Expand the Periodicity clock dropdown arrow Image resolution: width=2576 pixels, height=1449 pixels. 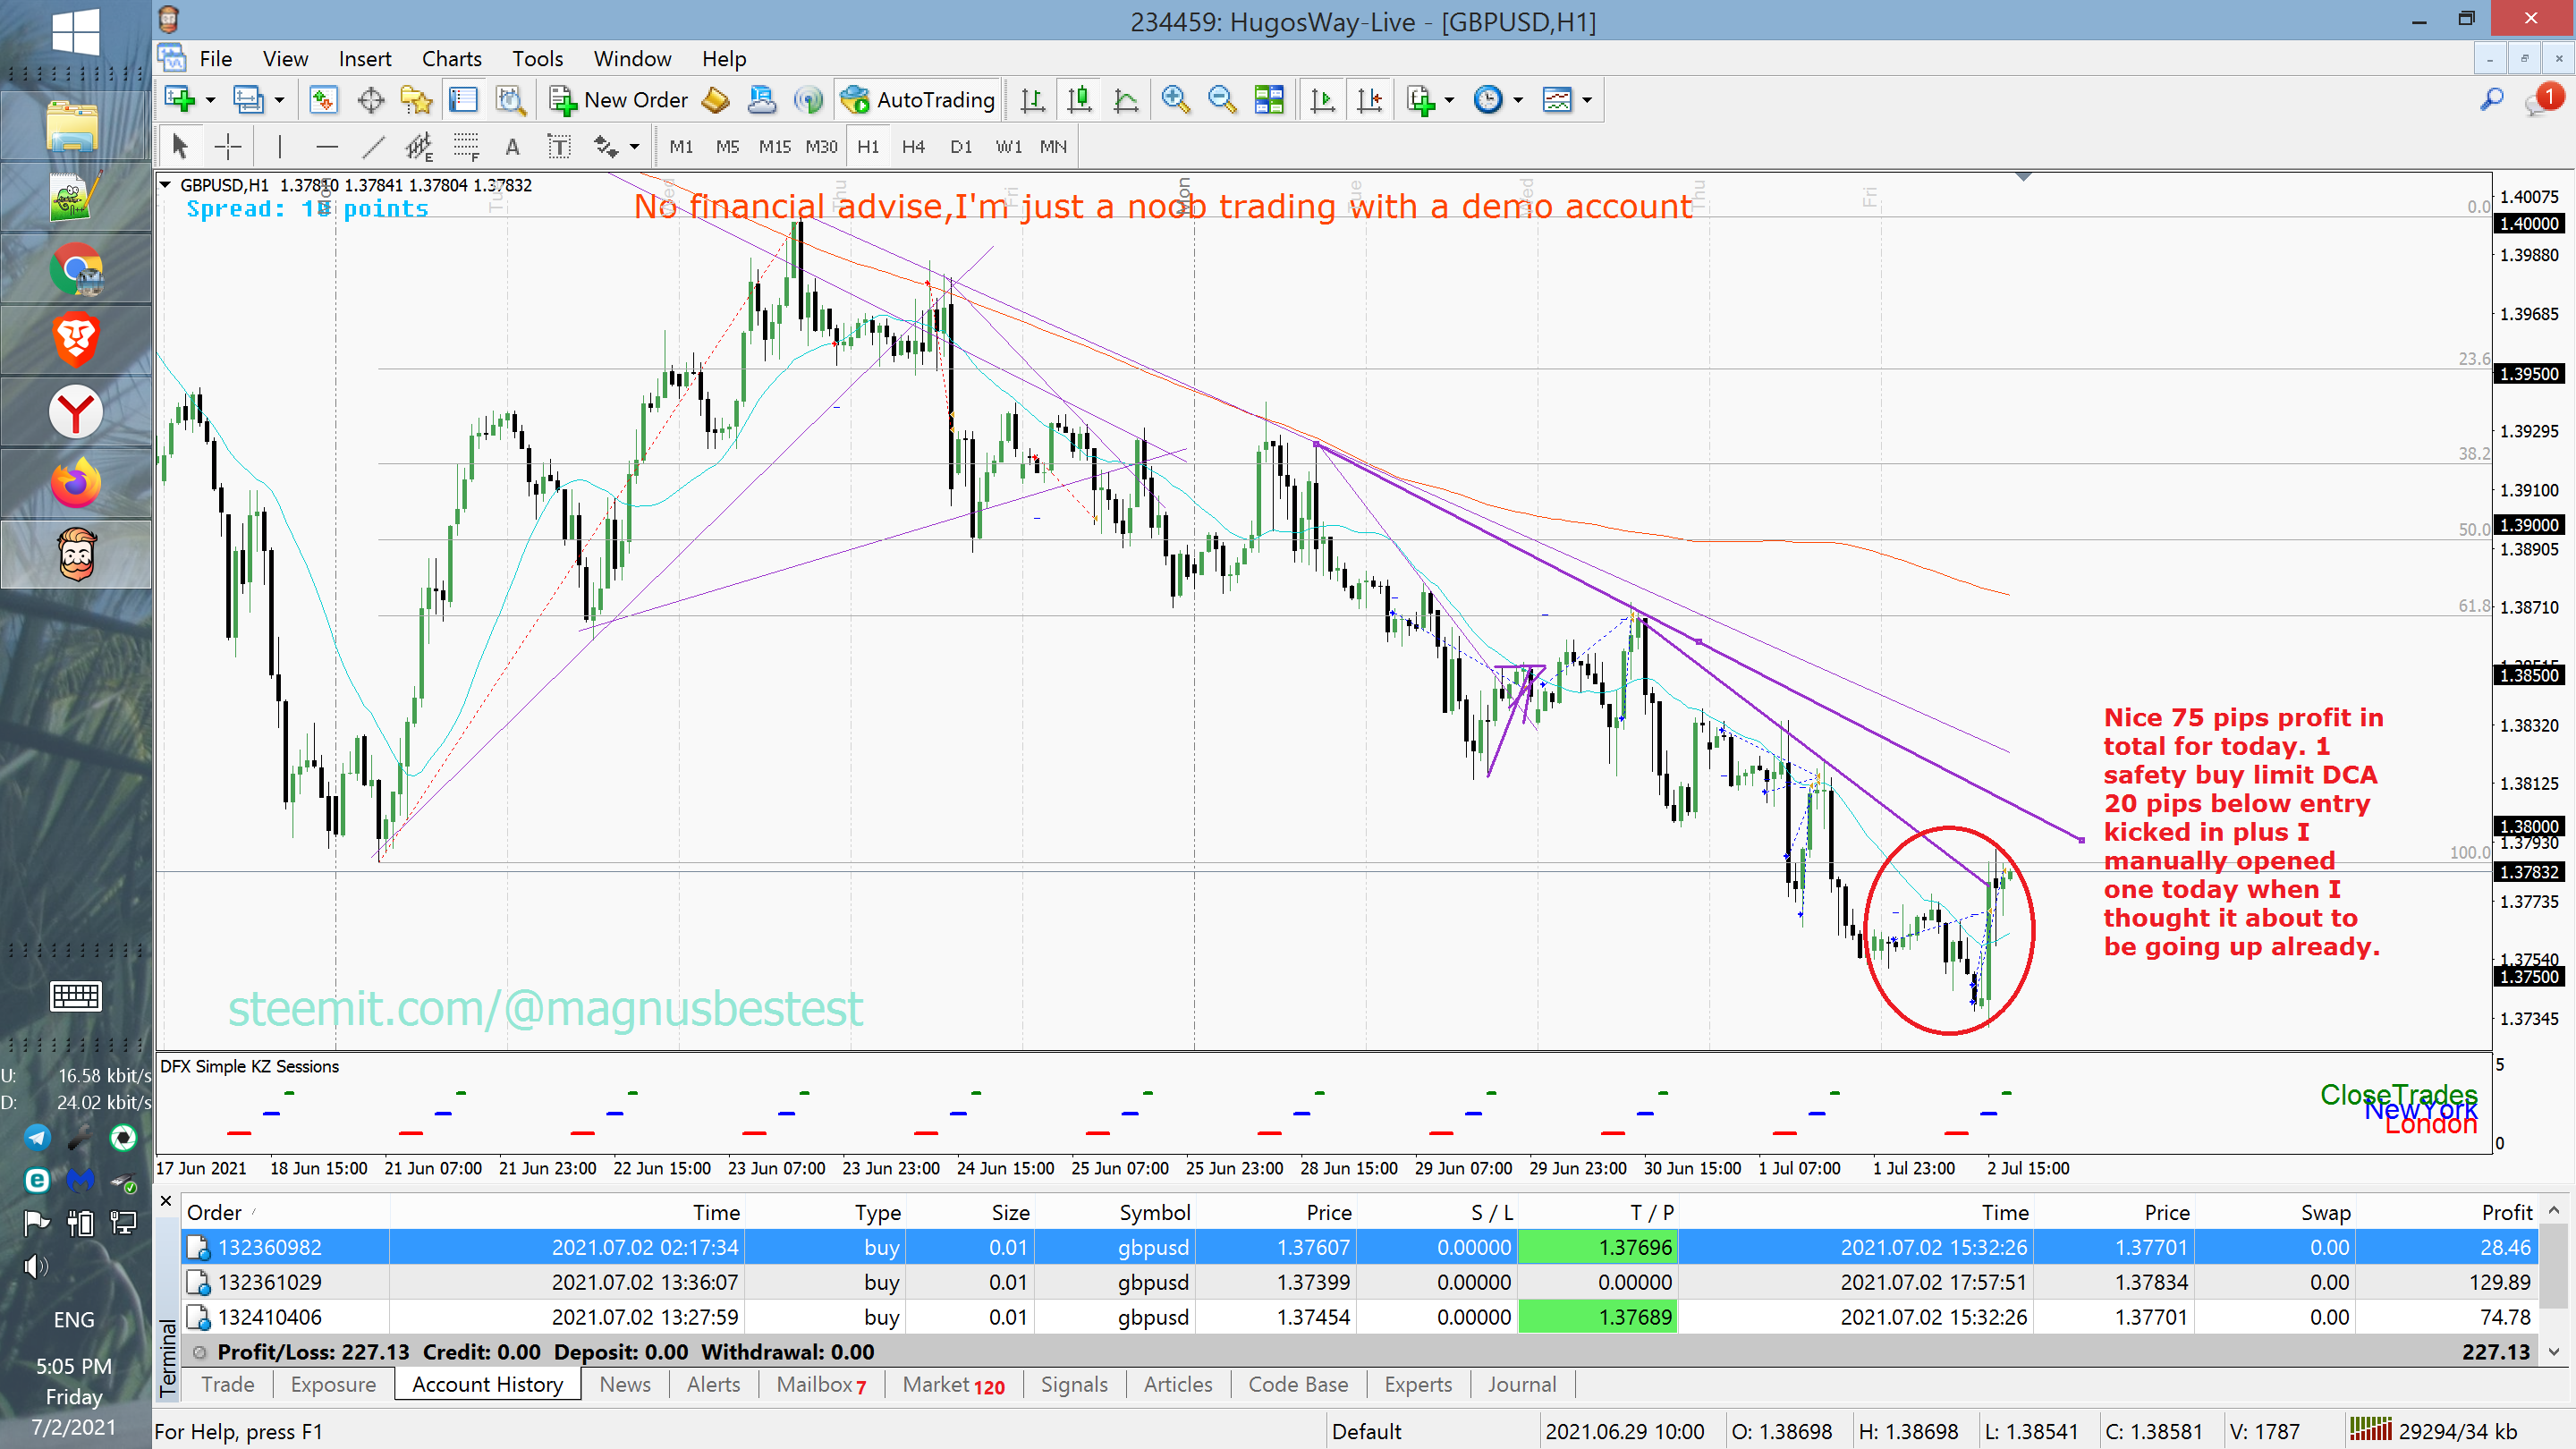1518,100
